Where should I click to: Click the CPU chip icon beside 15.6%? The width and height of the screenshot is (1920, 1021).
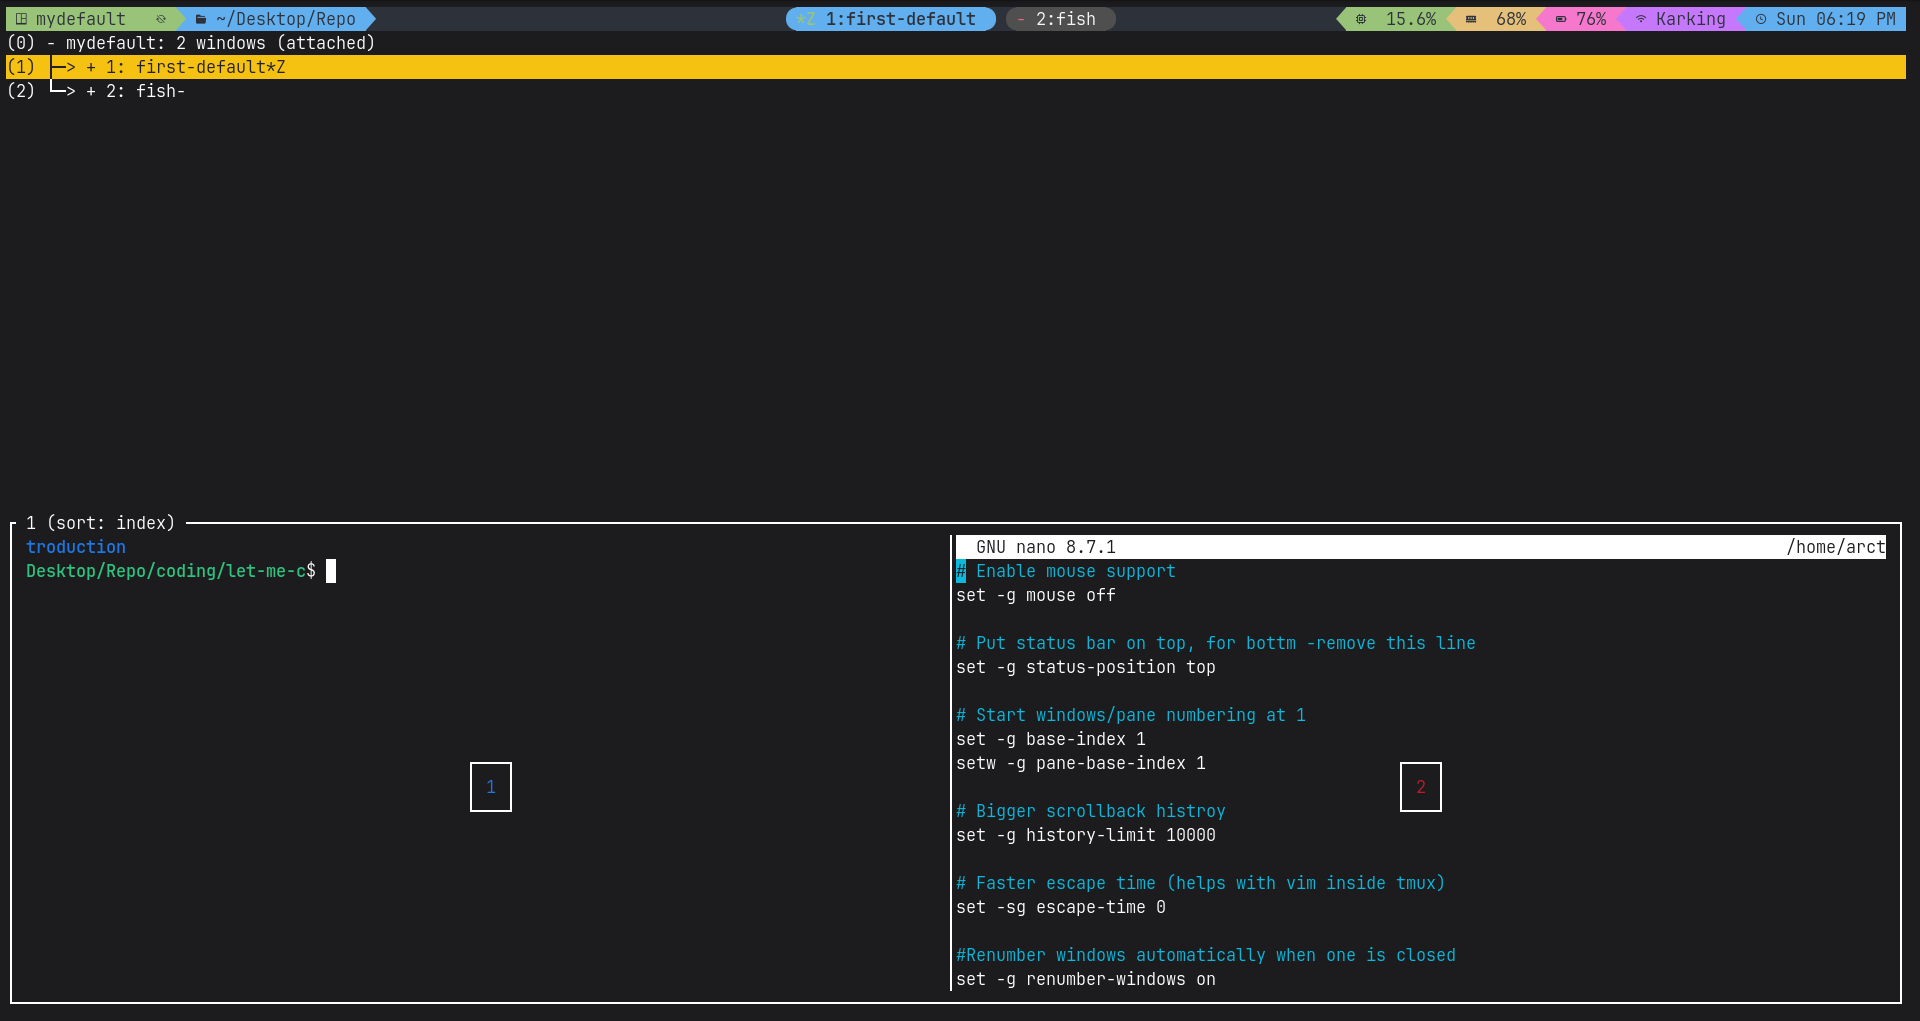(x=1361, y=19)
